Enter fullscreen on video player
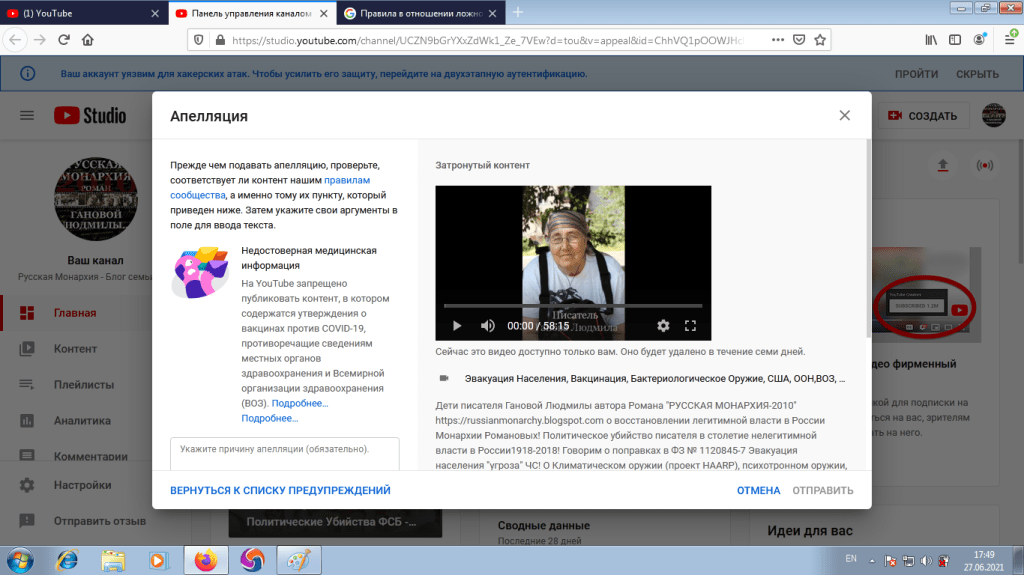The width and height of the screenshot is (1024, 575). (x=690, y=326)
